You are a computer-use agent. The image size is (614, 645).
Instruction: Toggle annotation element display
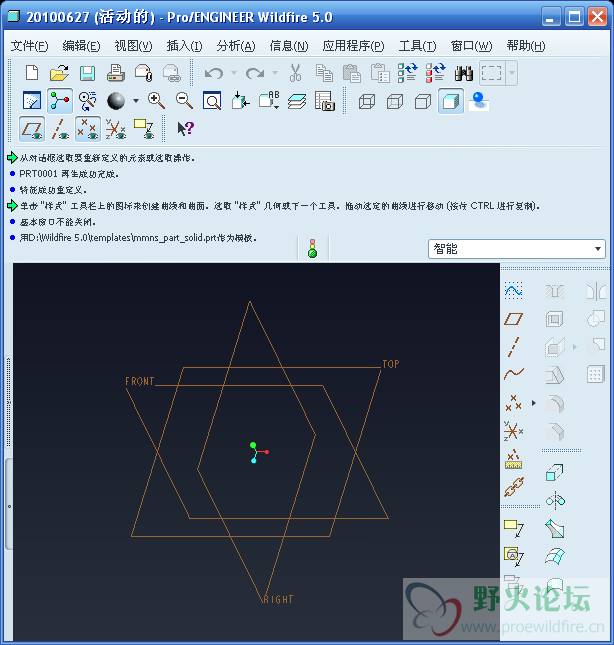(144, 129)
